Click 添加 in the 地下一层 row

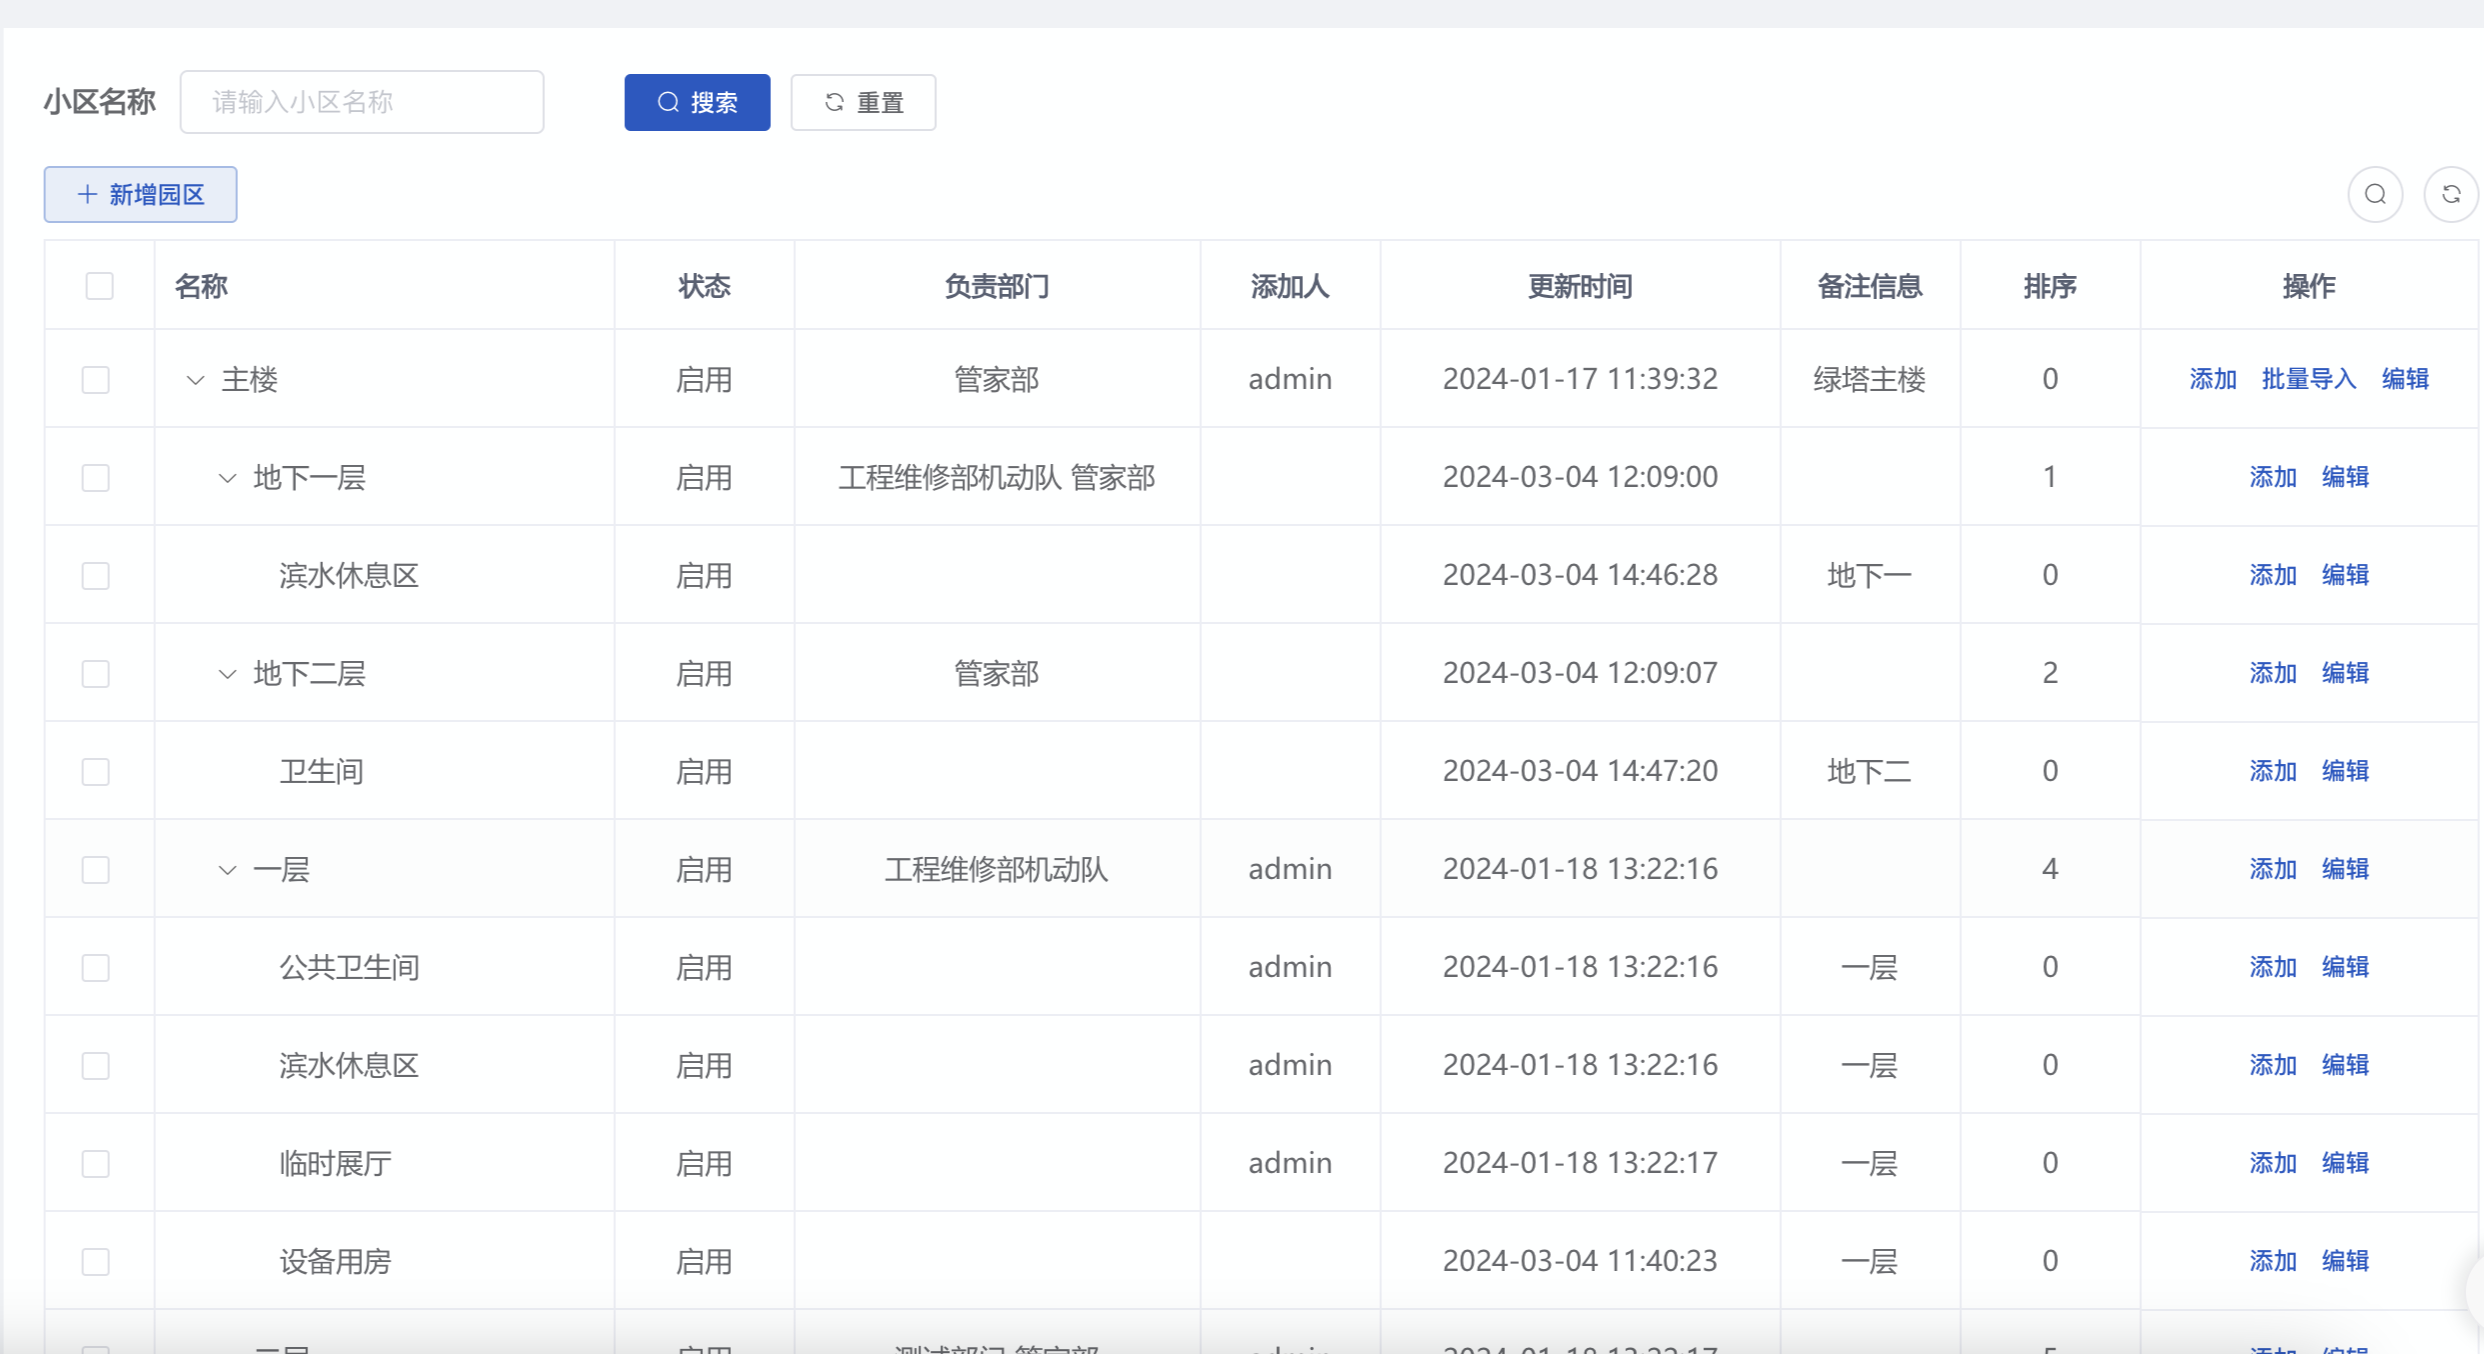(2273, 477)
